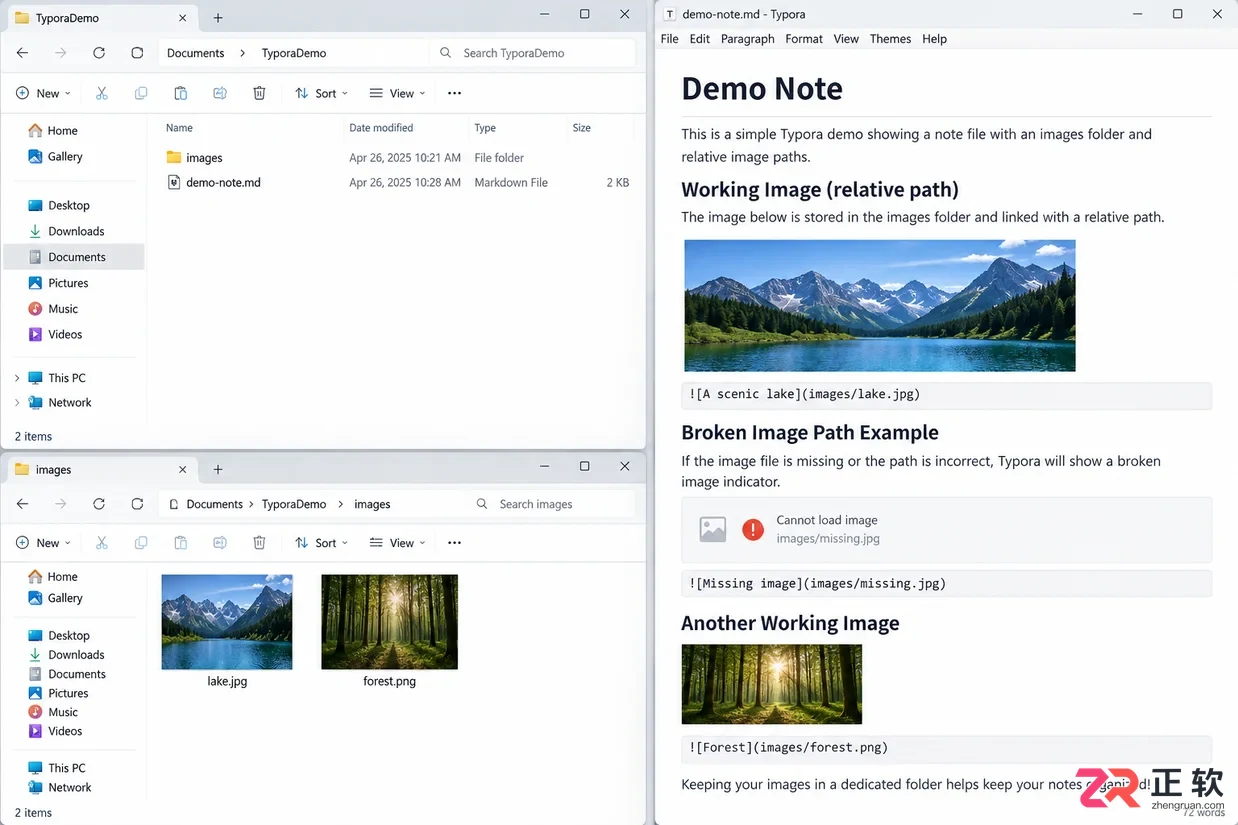Click the Share icon in TyporaDemo toolbar
The image size is (1238, 825).
220,93
